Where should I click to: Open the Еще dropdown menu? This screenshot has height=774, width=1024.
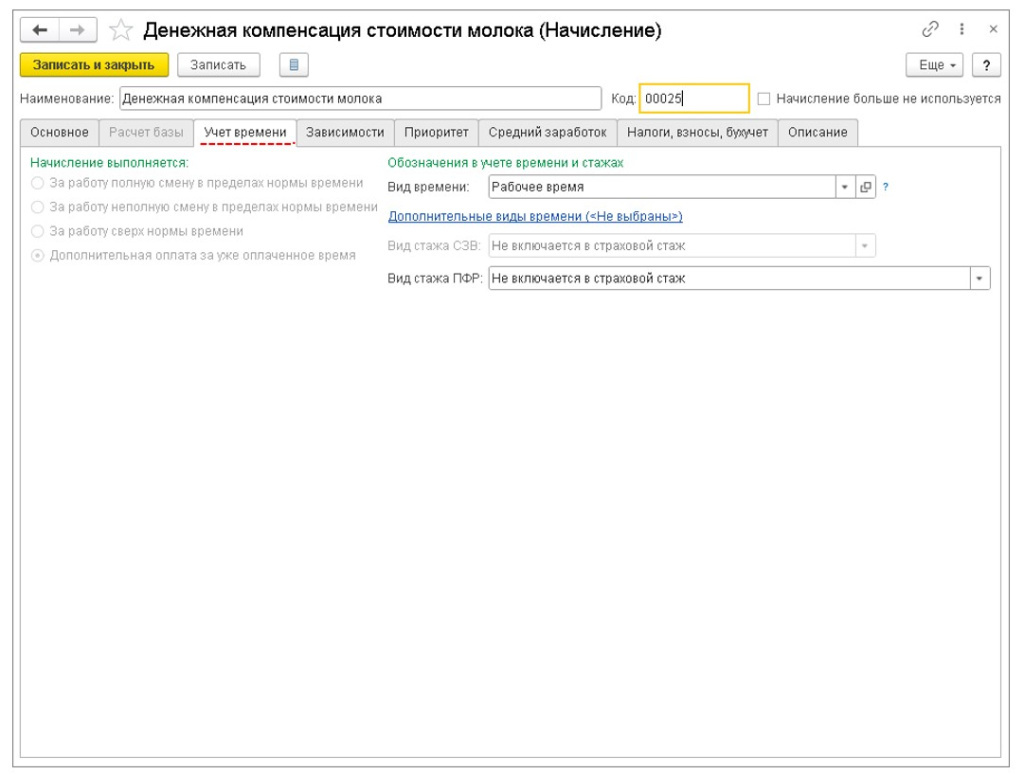[x=936, y=65]
